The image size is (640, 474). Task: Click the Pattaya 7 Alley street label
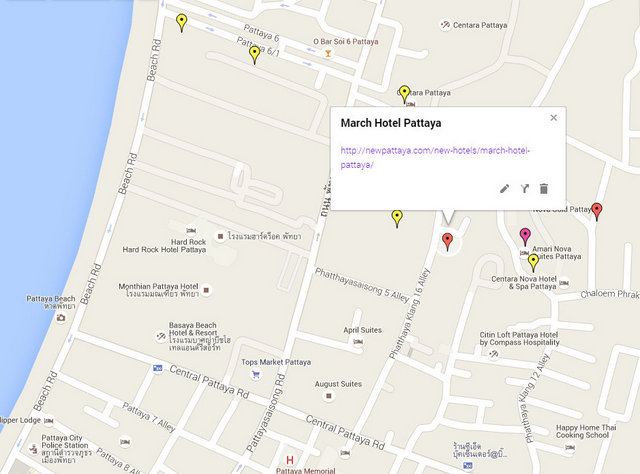(149, 417)
